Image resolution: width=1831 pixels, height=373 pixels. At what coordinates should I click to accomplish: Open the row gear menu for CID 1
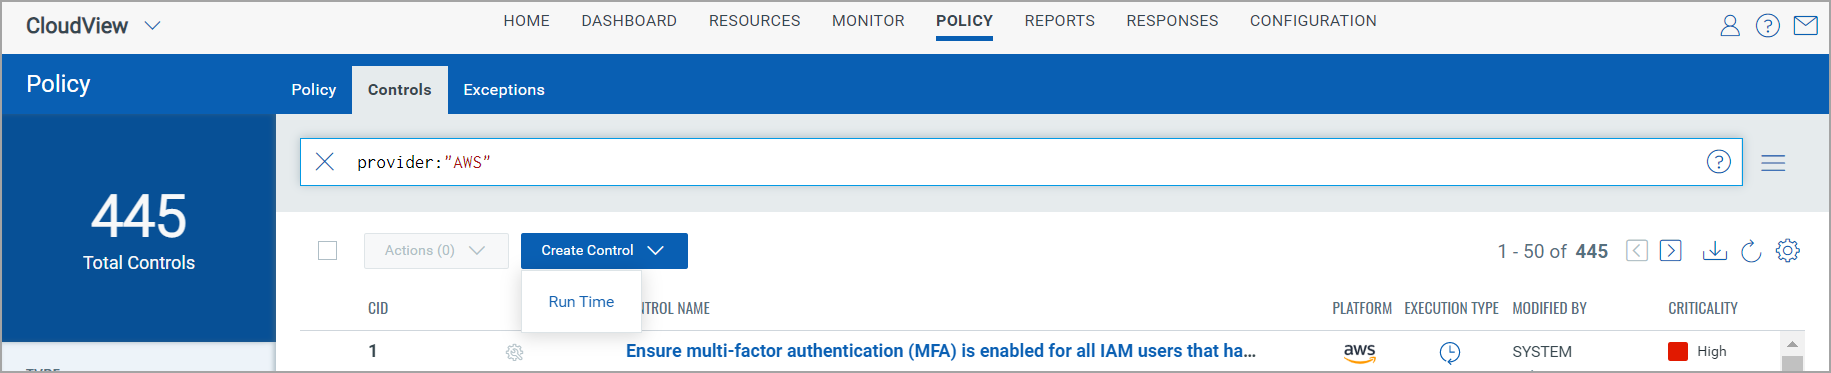515,352
